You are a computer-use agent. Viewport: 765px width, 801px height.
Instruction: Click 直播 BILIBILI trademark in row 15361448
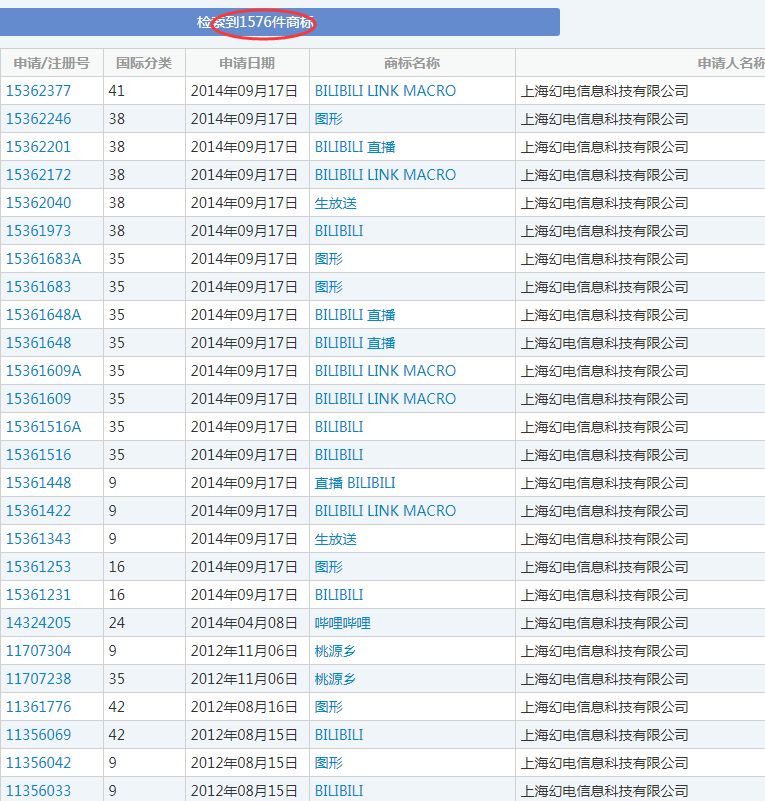(x=355, y=483)
